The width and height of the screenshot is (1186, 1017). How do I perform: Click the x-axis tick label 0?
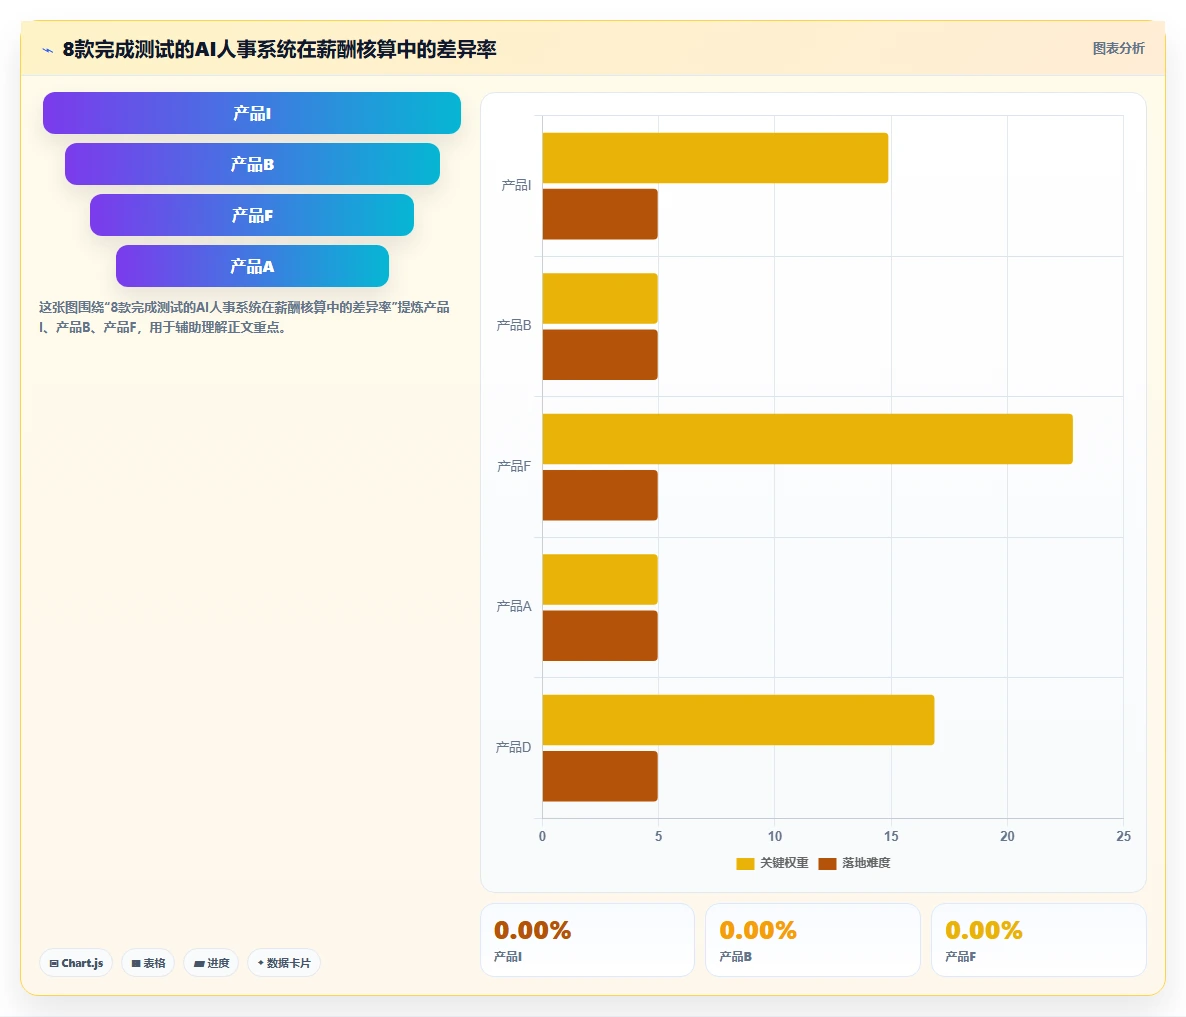[x=542, y=836]
